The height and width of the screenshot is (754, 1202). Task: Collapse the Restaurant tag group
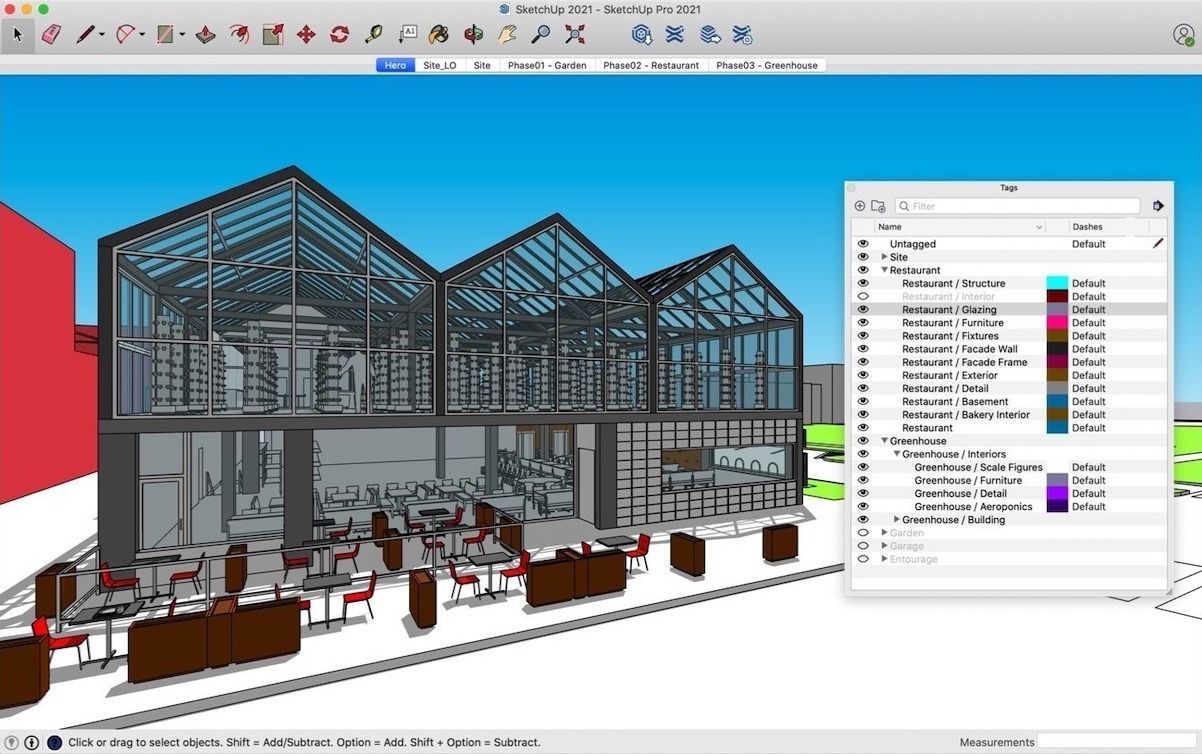[x=883, y=269]
